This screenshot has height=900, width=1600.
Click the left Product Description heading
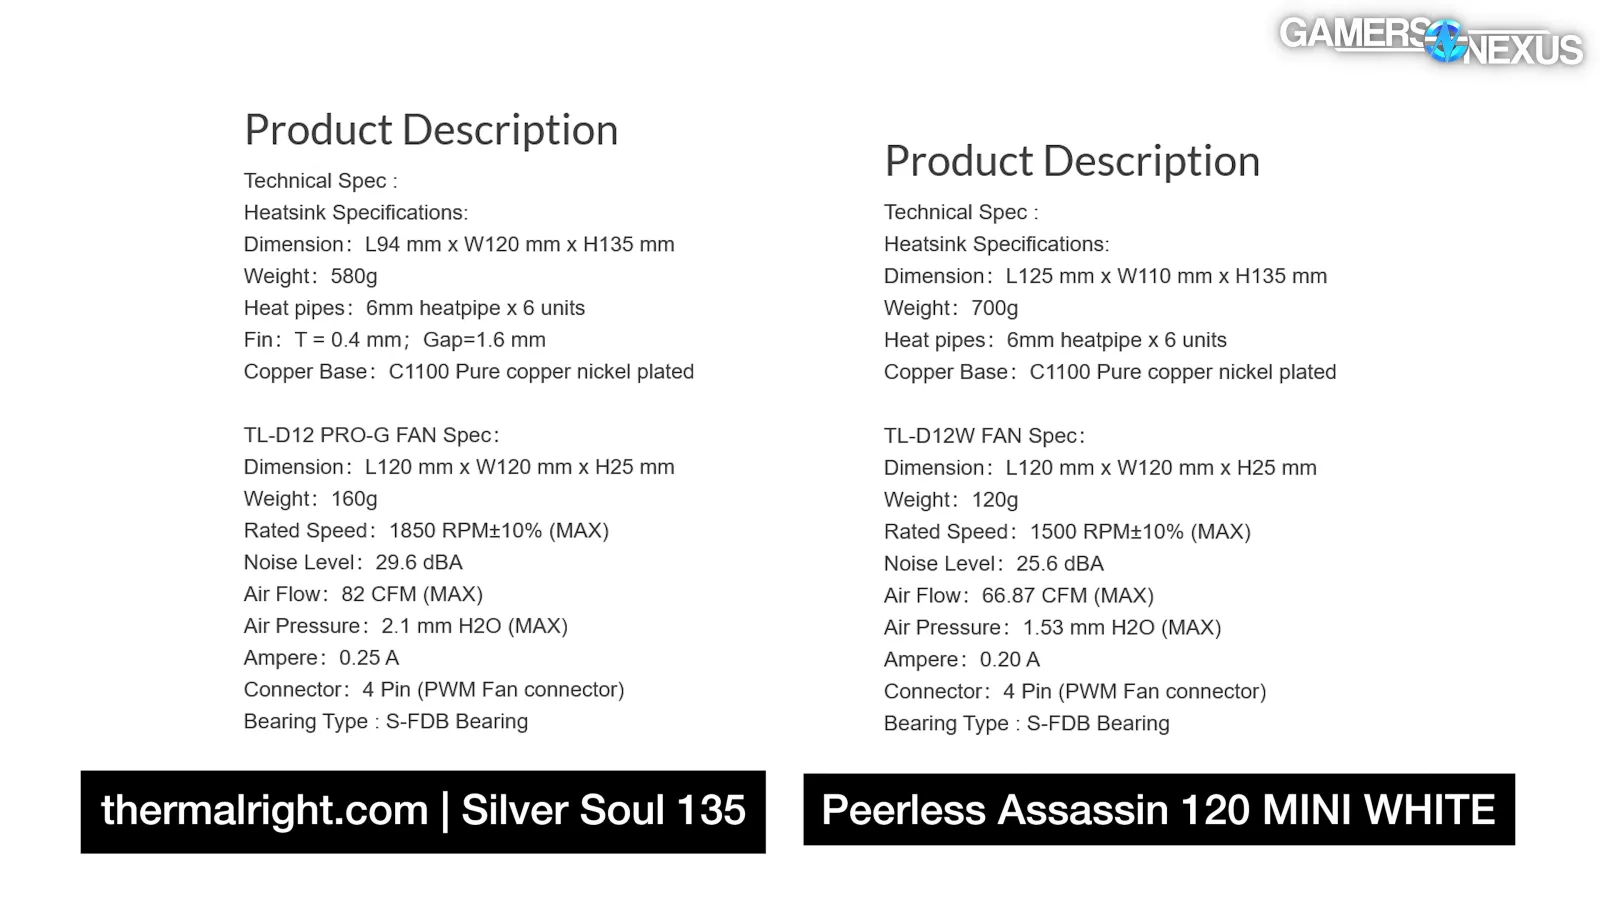(431, 130)
